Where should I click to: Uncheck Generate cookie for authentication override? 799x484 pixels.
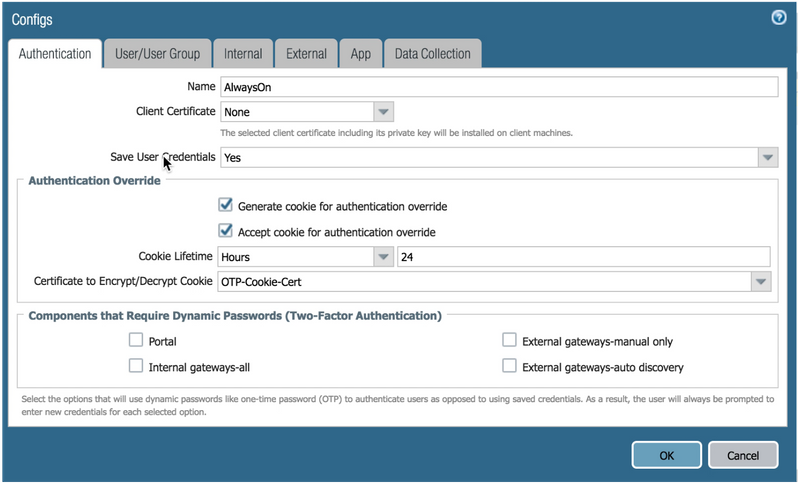coord(225,206)
